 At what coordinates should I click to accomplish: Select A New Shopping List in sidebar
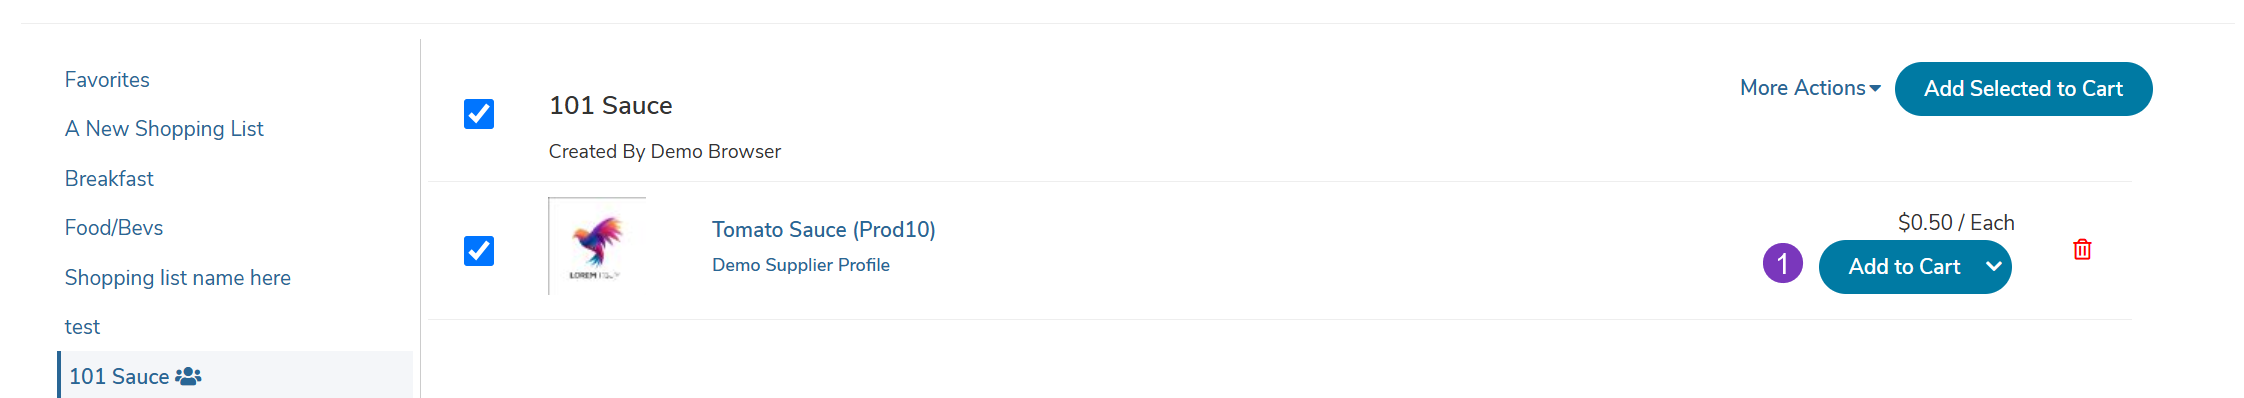[x=164, y=128]
